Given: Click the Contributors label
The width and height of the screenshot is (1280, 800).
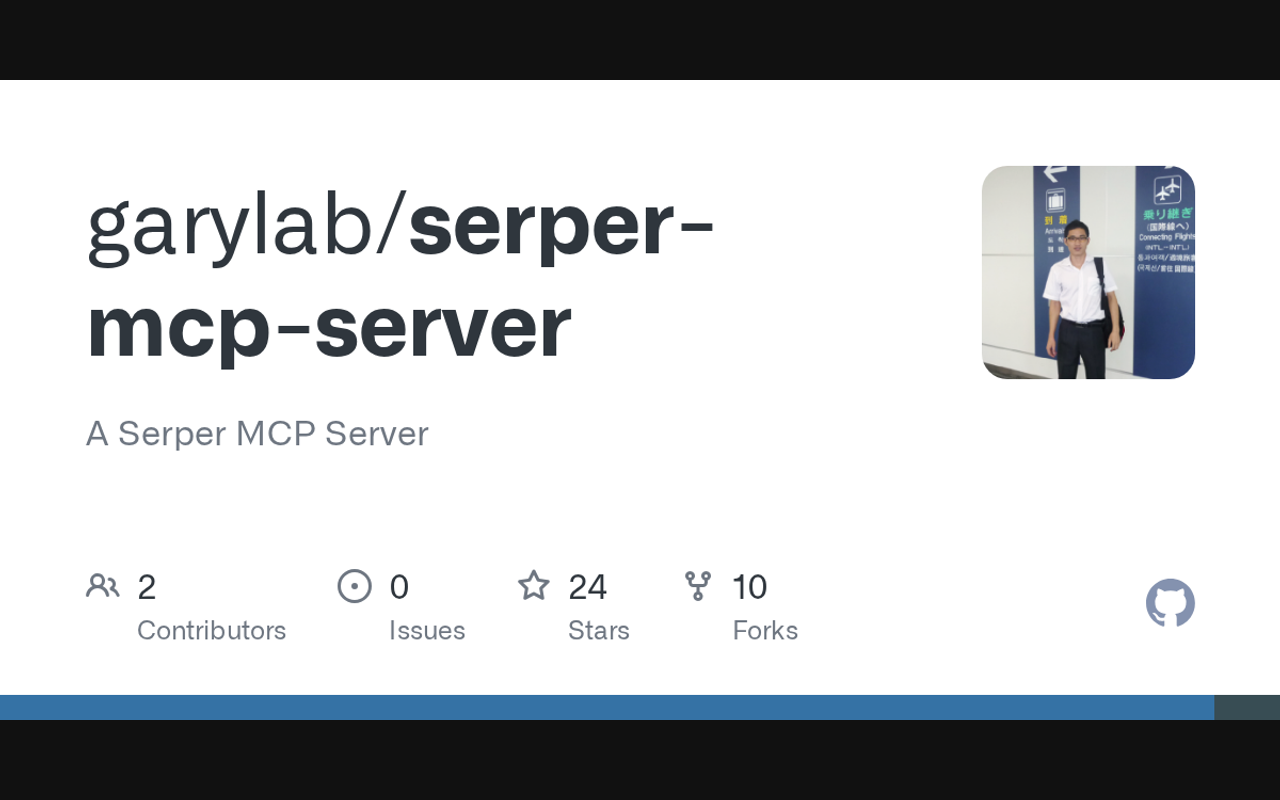Looking at the screenshot, I should click(211, 630).
